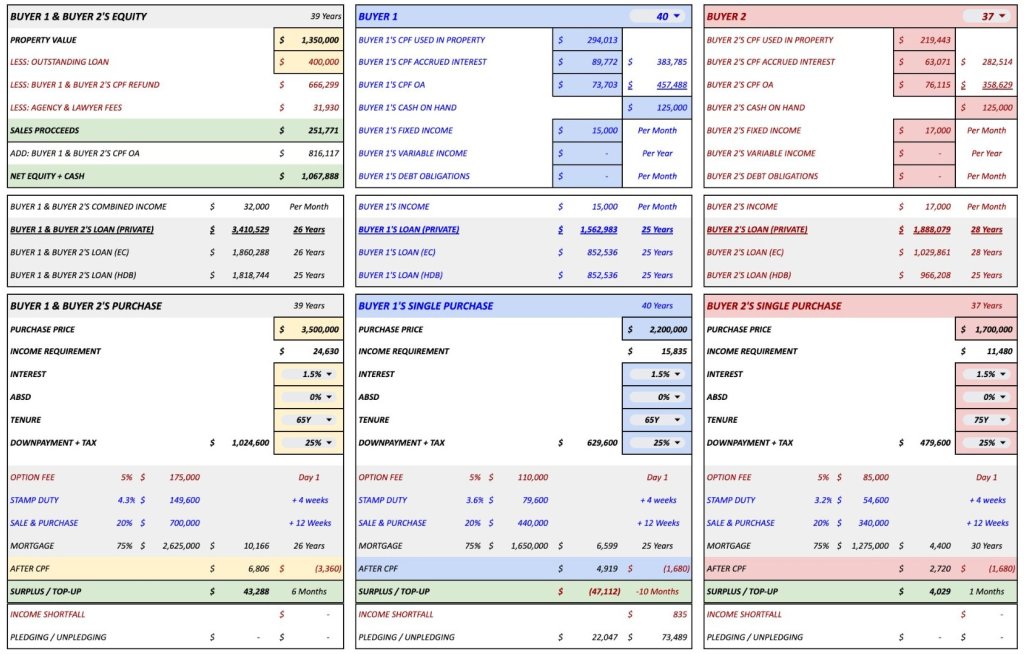Select Buyer 1 CPF accrued interest 89,772

(x=588, y=62)
